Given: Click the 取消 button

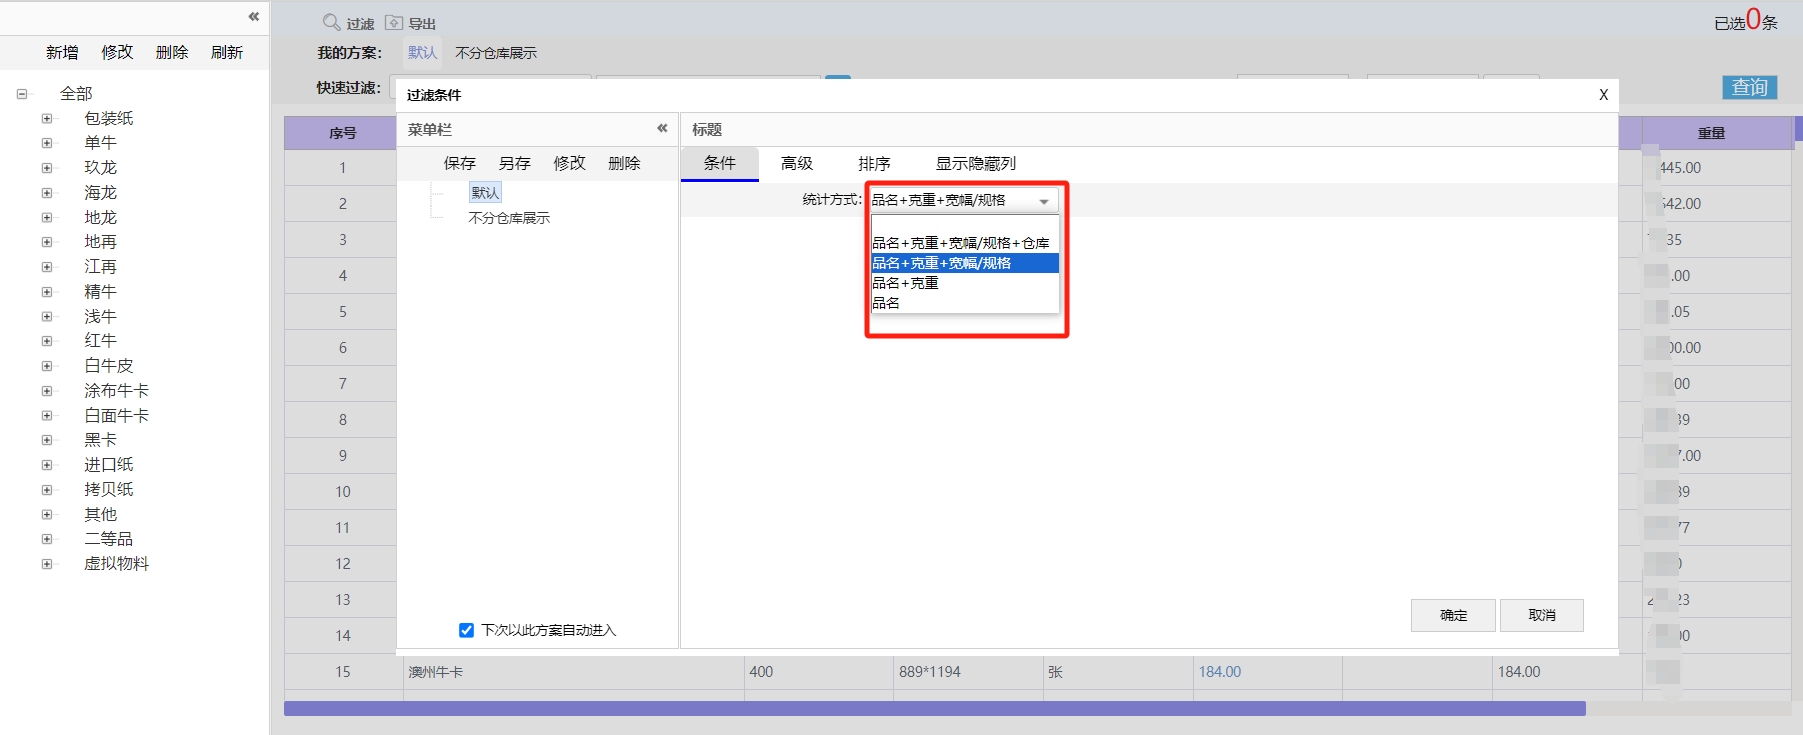Looking at the screenshot, I should [1541, 615].
